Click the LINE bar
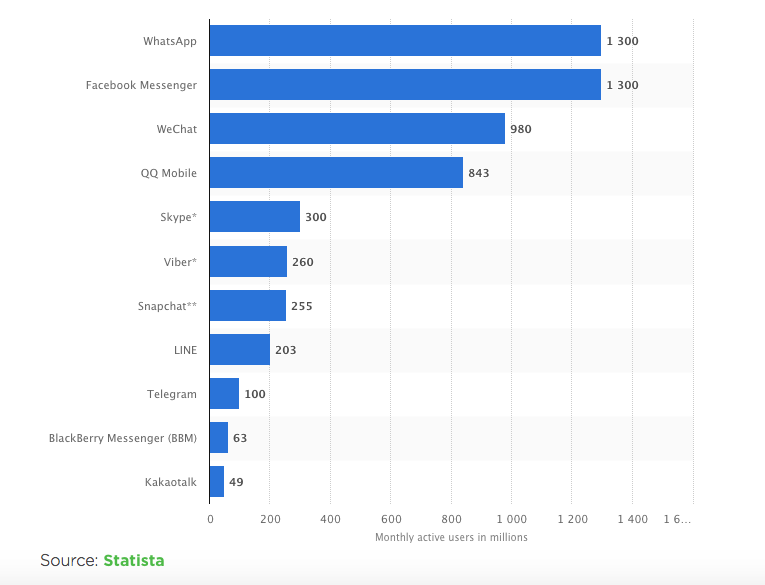 click(240, 349)
